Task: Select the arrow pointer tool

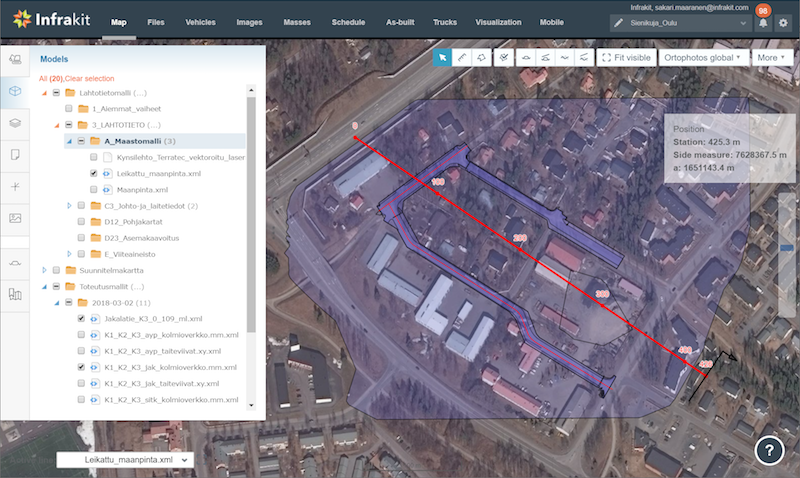Action: click(x=442, y=58)
